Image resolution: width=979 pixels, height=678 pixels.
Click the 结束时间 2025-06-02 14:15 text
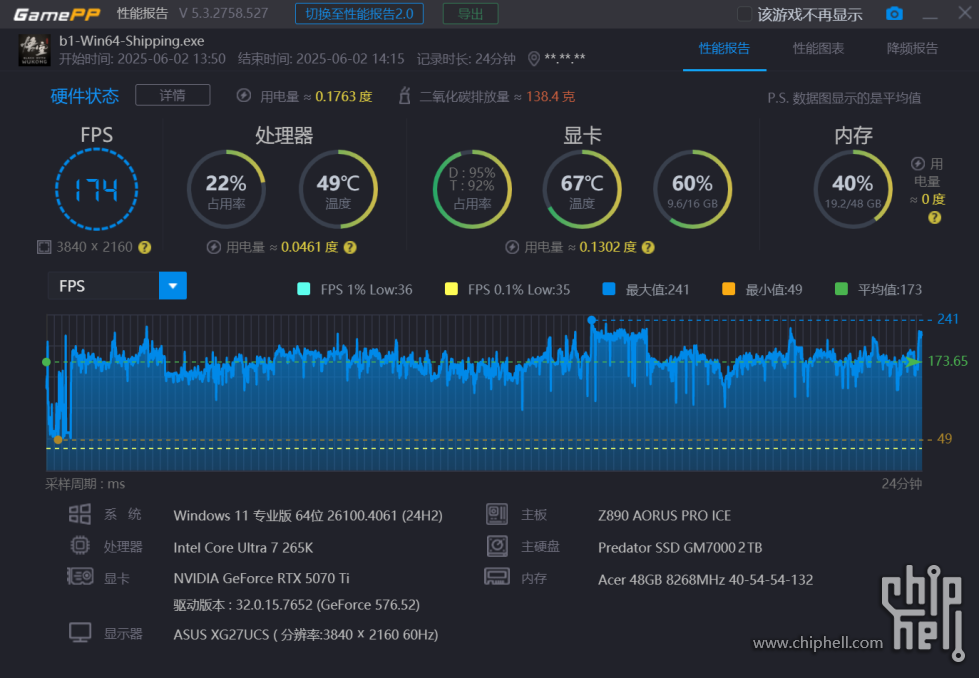click(321, 59)
